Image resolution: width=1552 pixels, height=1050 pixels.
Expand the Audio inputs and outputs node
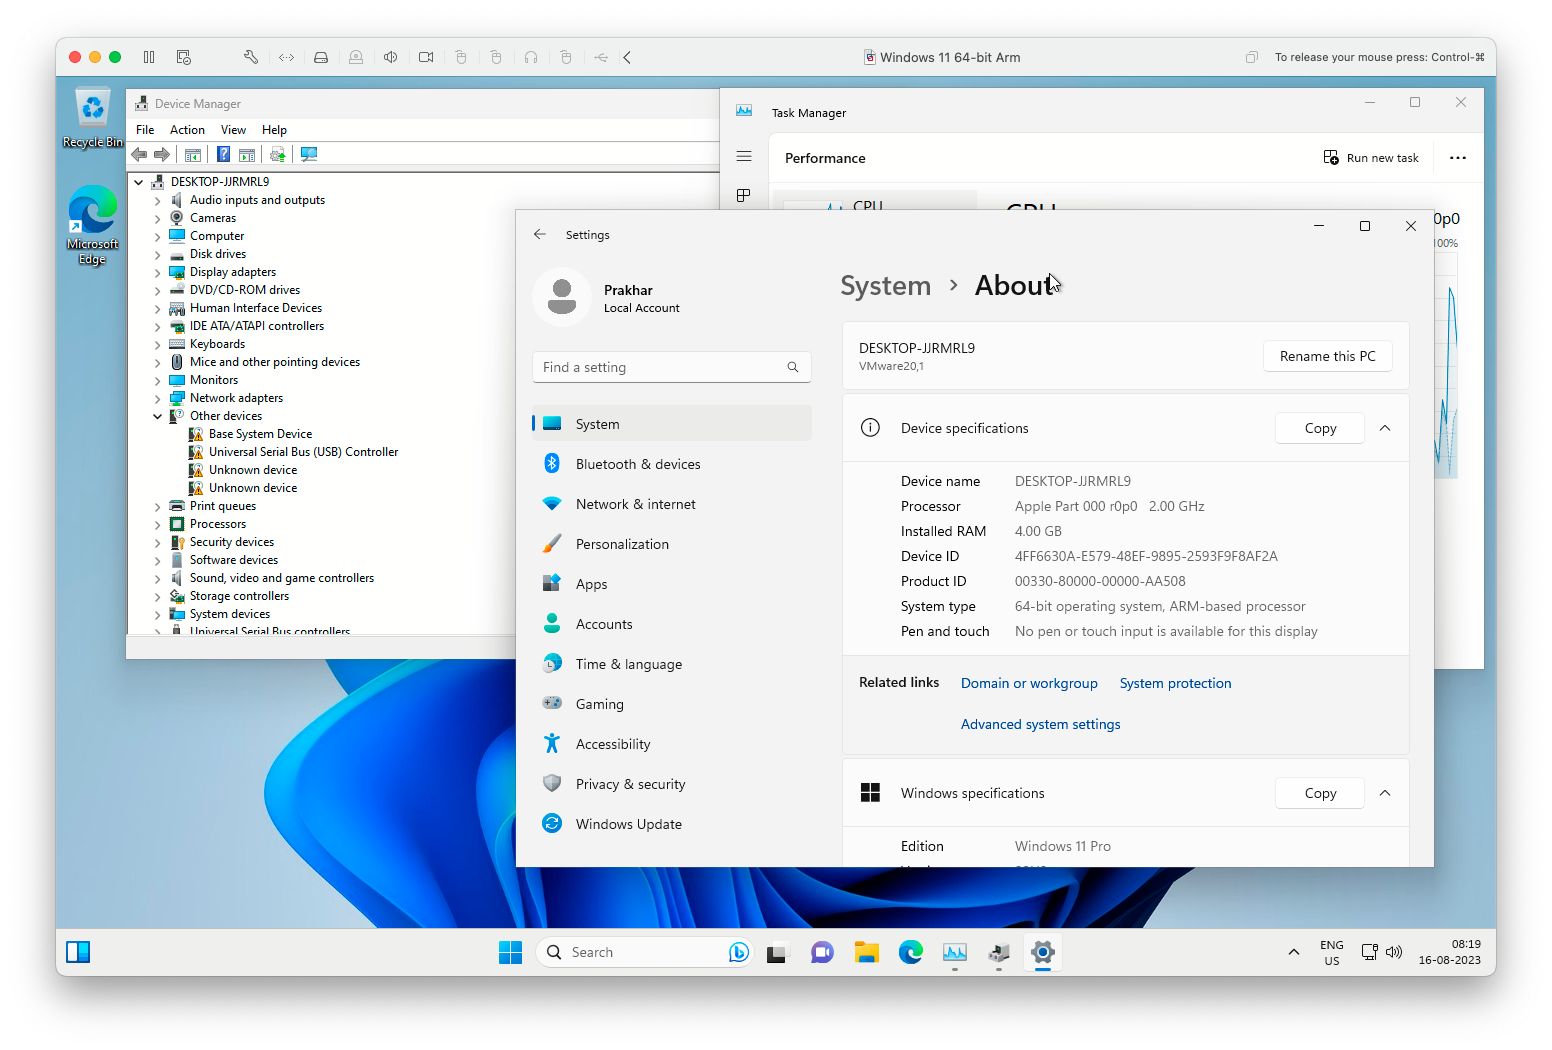click(158, 200)
